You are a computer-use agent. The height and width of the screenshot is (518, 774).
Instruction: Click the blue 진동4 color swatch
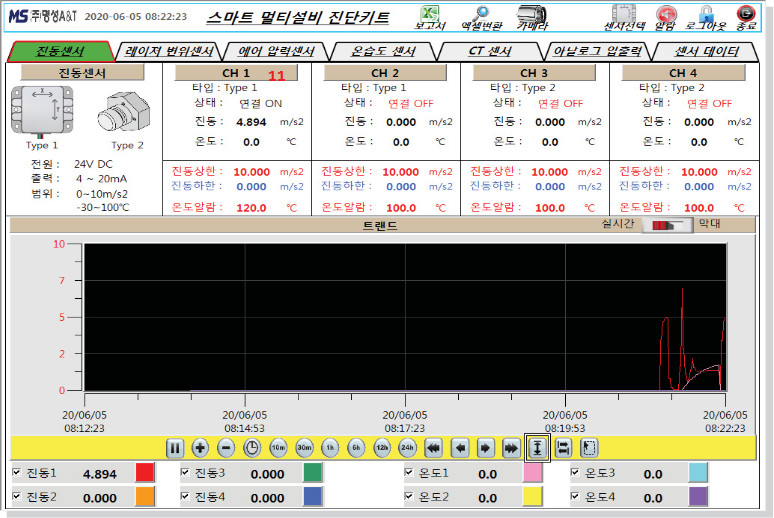click(313, 496)
